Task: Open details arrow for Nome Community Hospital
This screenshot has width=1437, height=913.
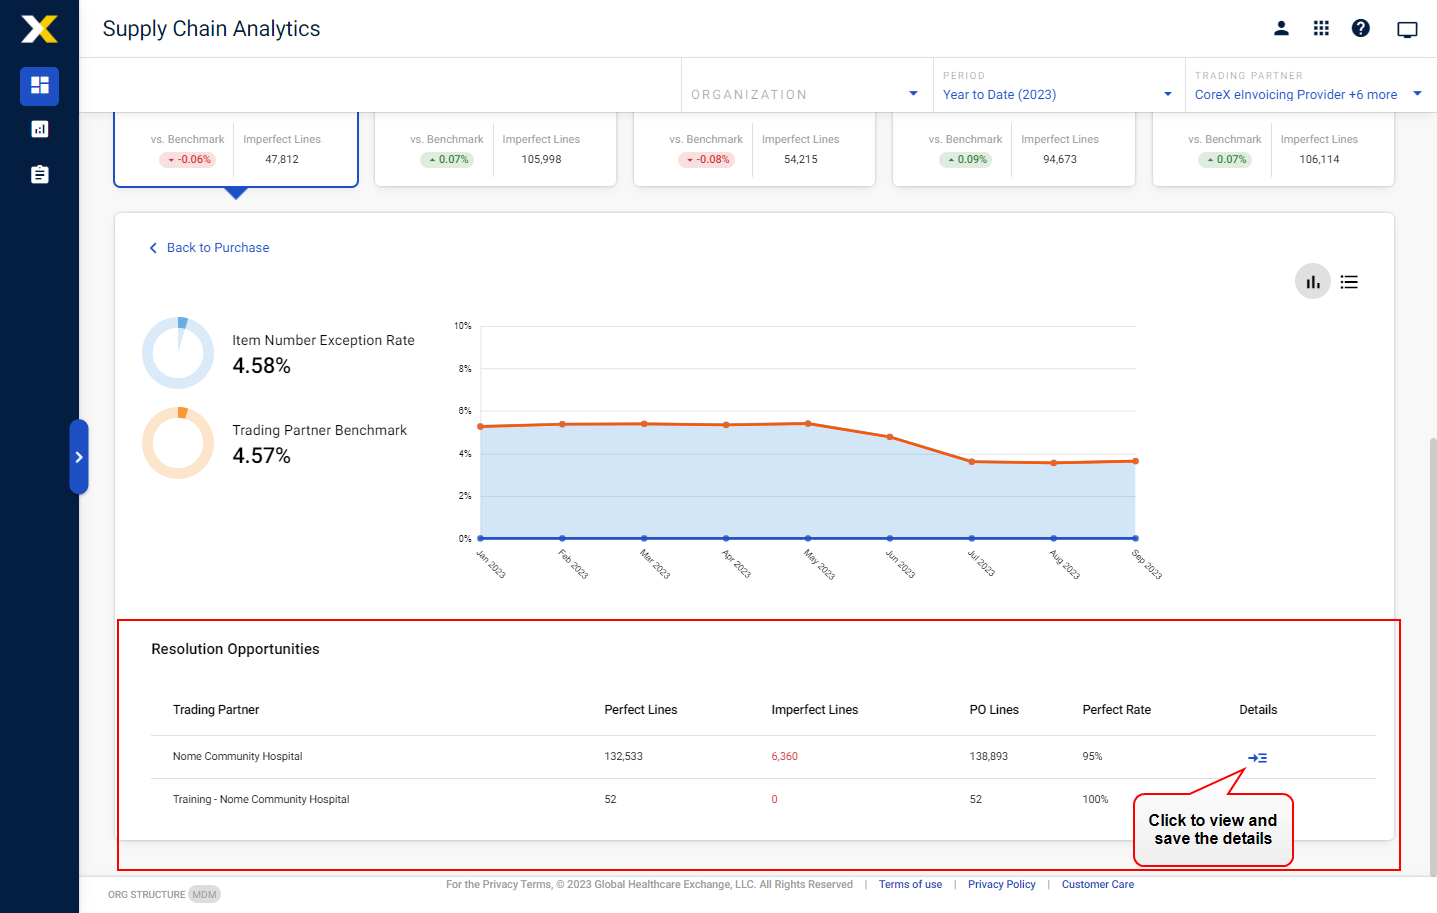Action: point(1257,757)
